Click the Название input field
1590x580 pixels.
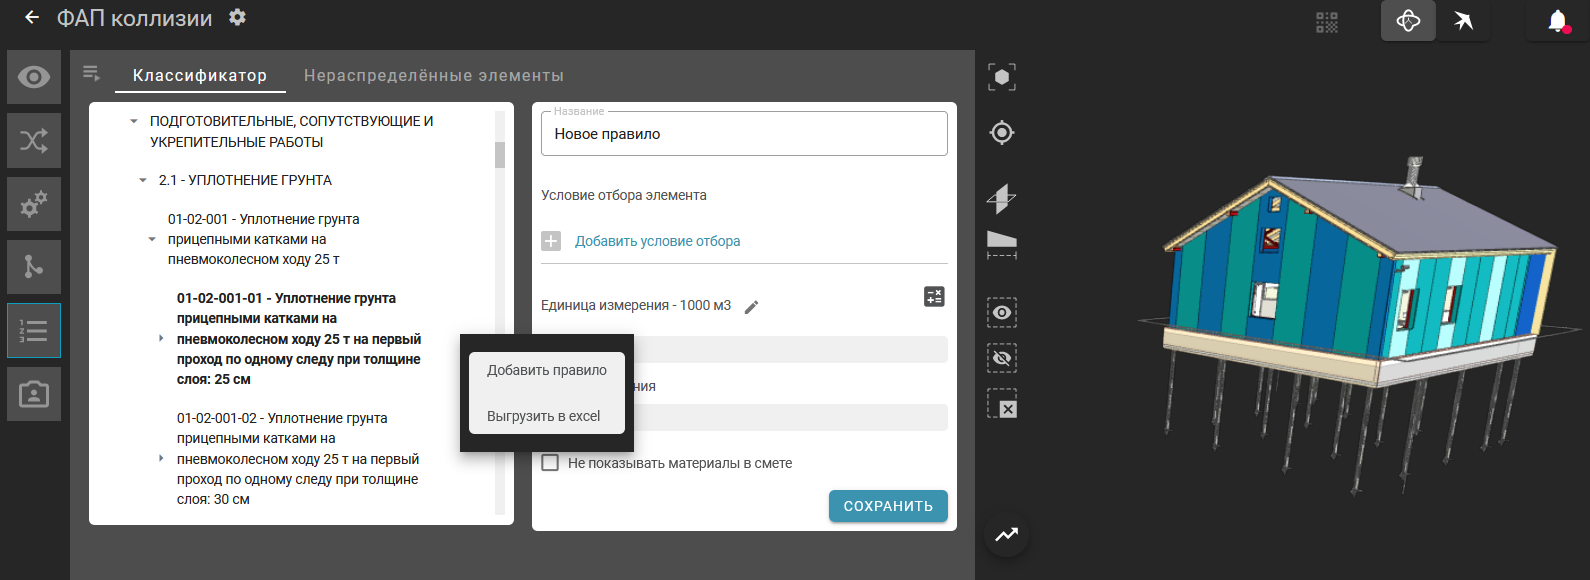click(x=744, y=134)
